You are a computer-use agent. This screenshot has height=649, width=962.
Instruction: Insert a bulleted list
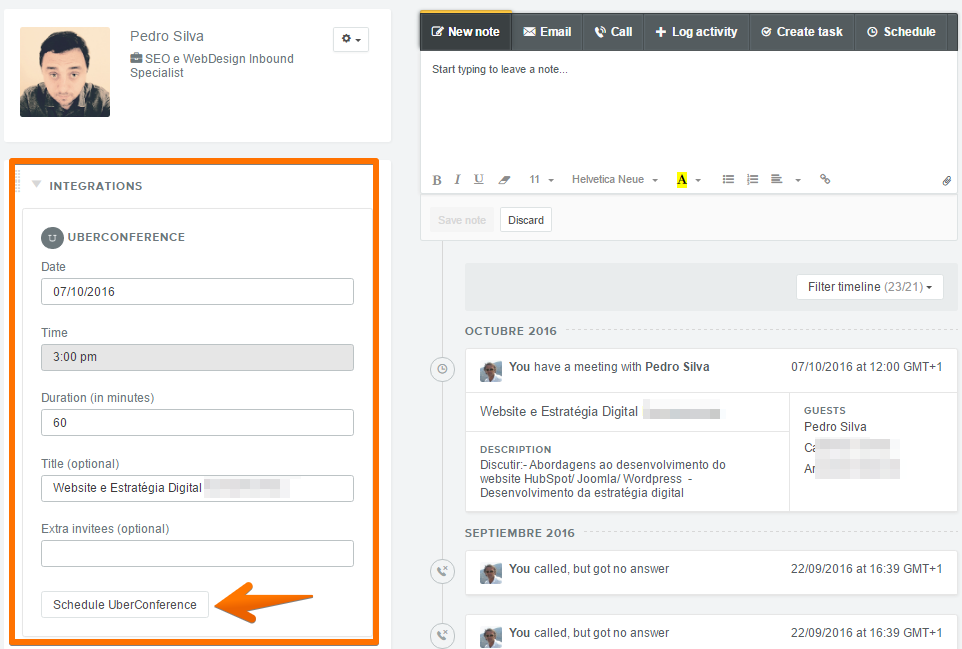click(728, 180)
